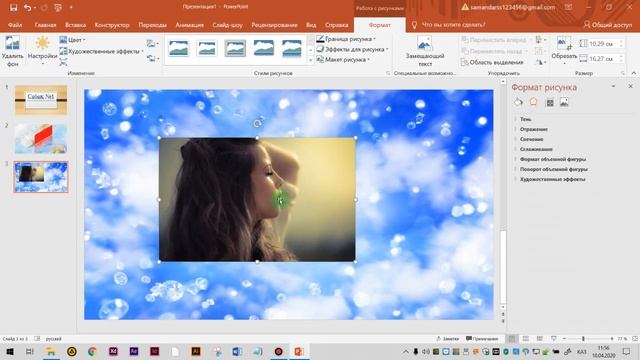This screenshot has height=360, width=640.
Task: Open the Color (Цвет) dropdown
Action: point(72,40)
